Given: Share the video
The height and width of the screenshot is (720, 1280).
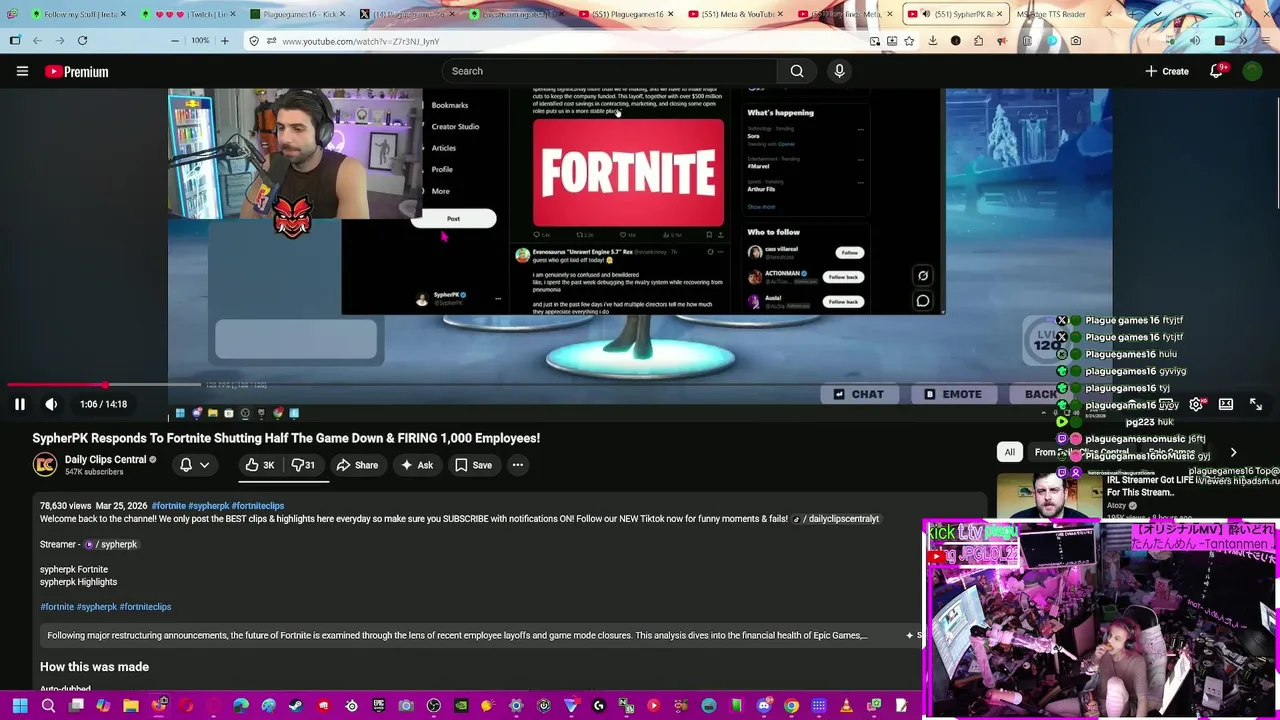Looking at the screenshot, I should click(357, 465).
